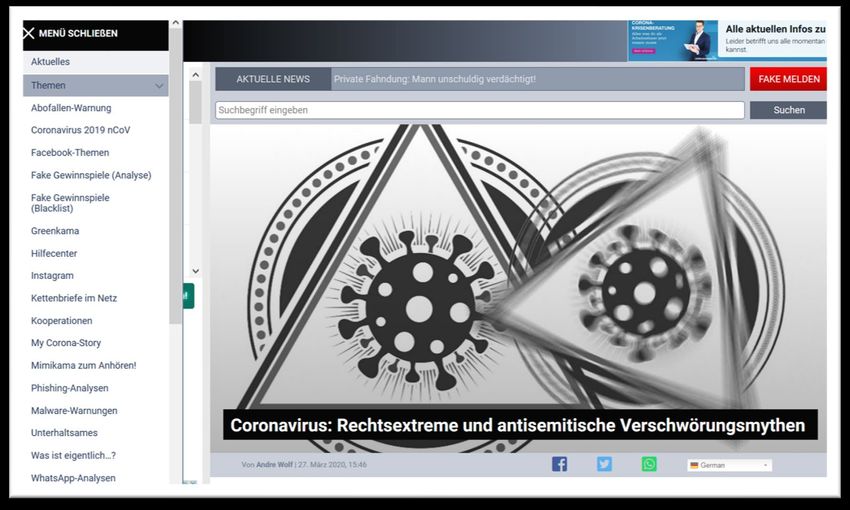Screen dimensions: 850x510
Task: Share article via Twitter icon
Action: [604, 464]
